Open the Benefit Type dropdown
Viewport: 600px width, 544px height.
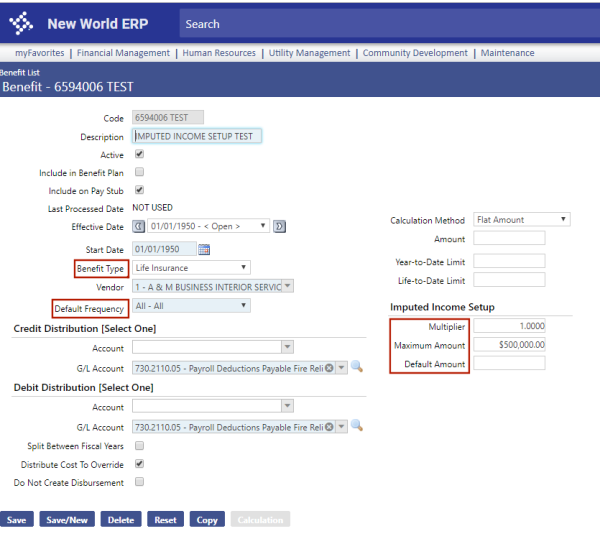point(191,268)
